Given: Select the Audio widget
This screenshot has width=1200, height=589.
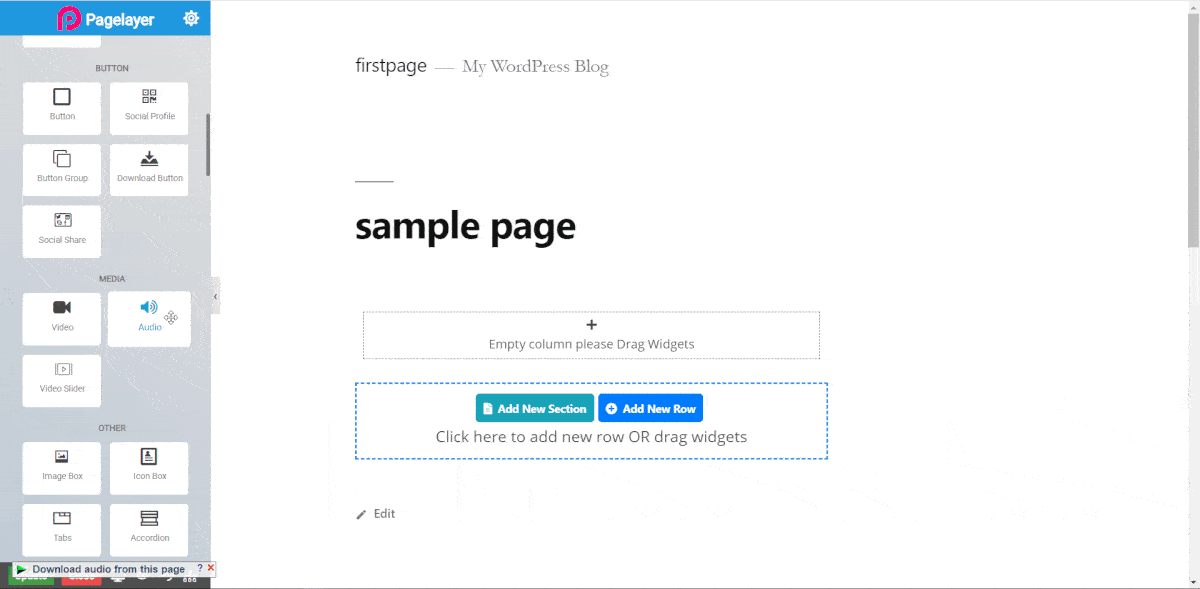Looking at the screenshot, I should tap(148, 318).
